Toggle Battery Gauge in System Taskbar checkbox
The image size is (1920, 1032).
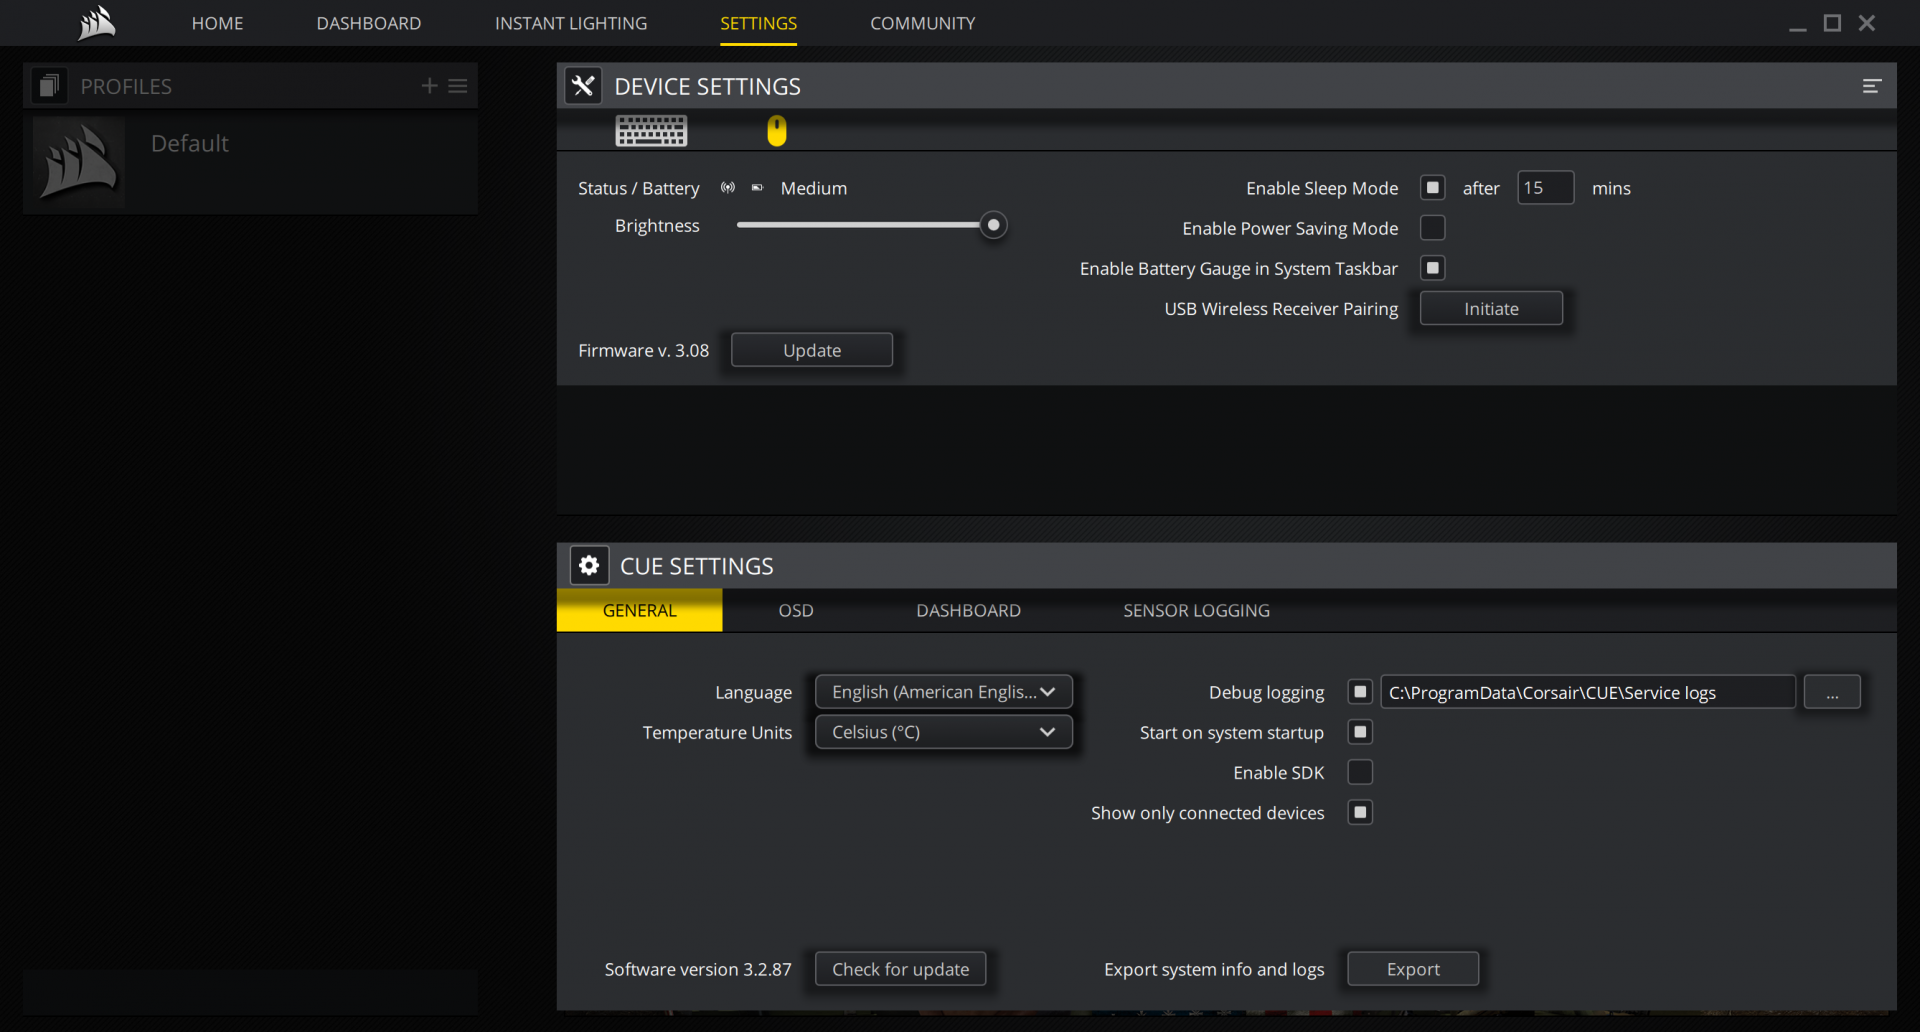(1433, 268)
